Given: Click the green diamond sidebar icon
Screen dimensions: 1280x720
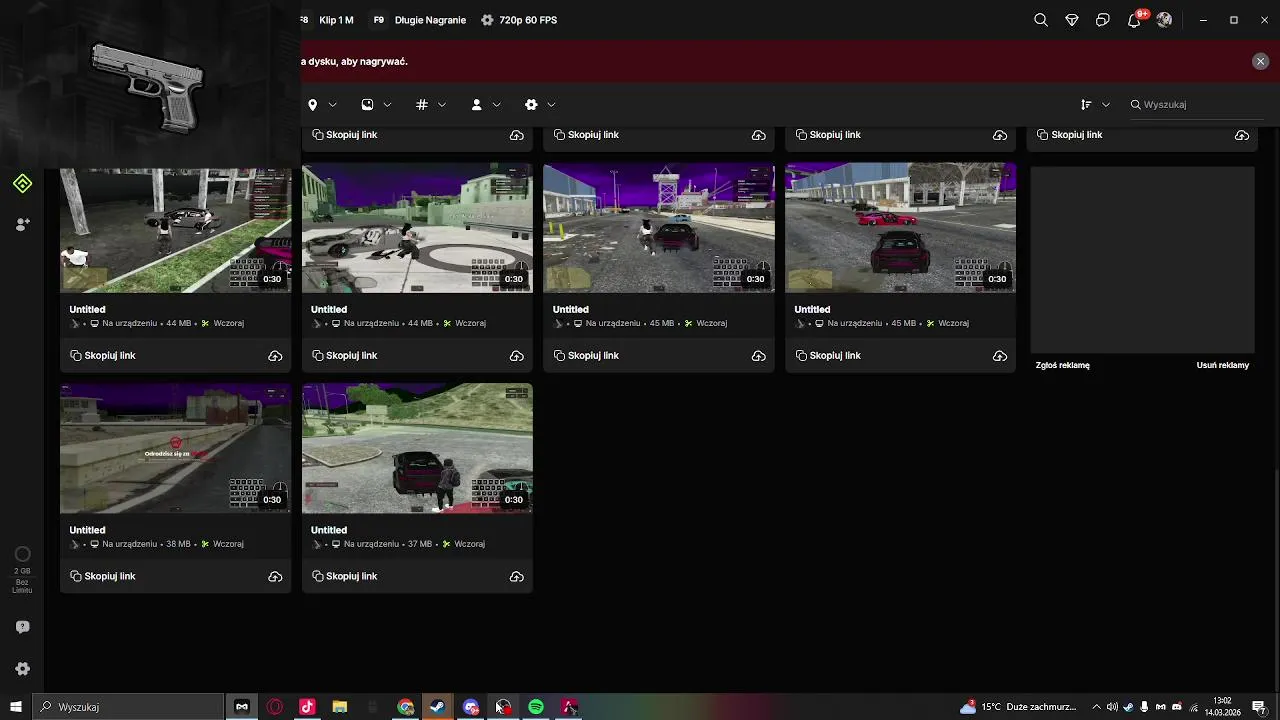Looking at the screenshot, I should tap(22, 184).
